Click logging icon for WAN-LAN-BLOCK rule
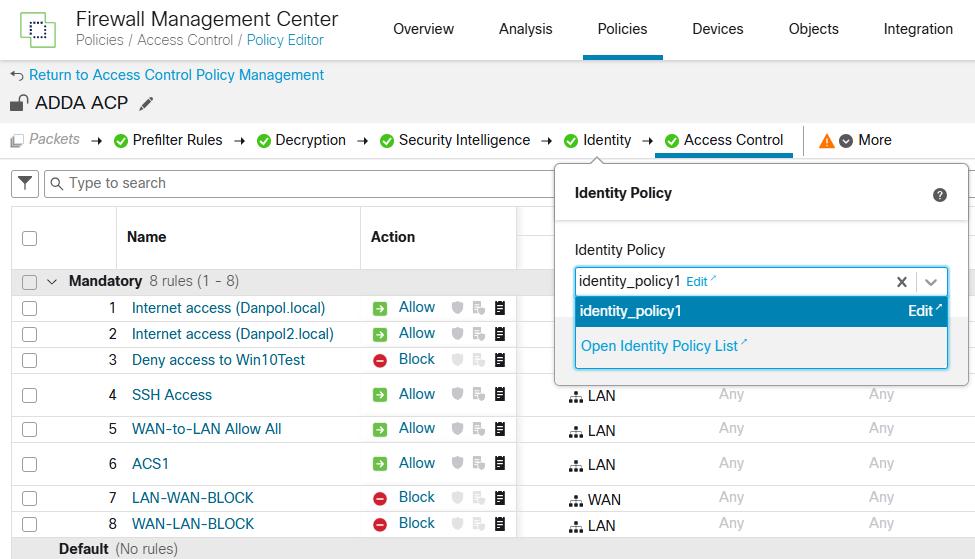Viewport: 975px width, 559px height. coord(500,524)
